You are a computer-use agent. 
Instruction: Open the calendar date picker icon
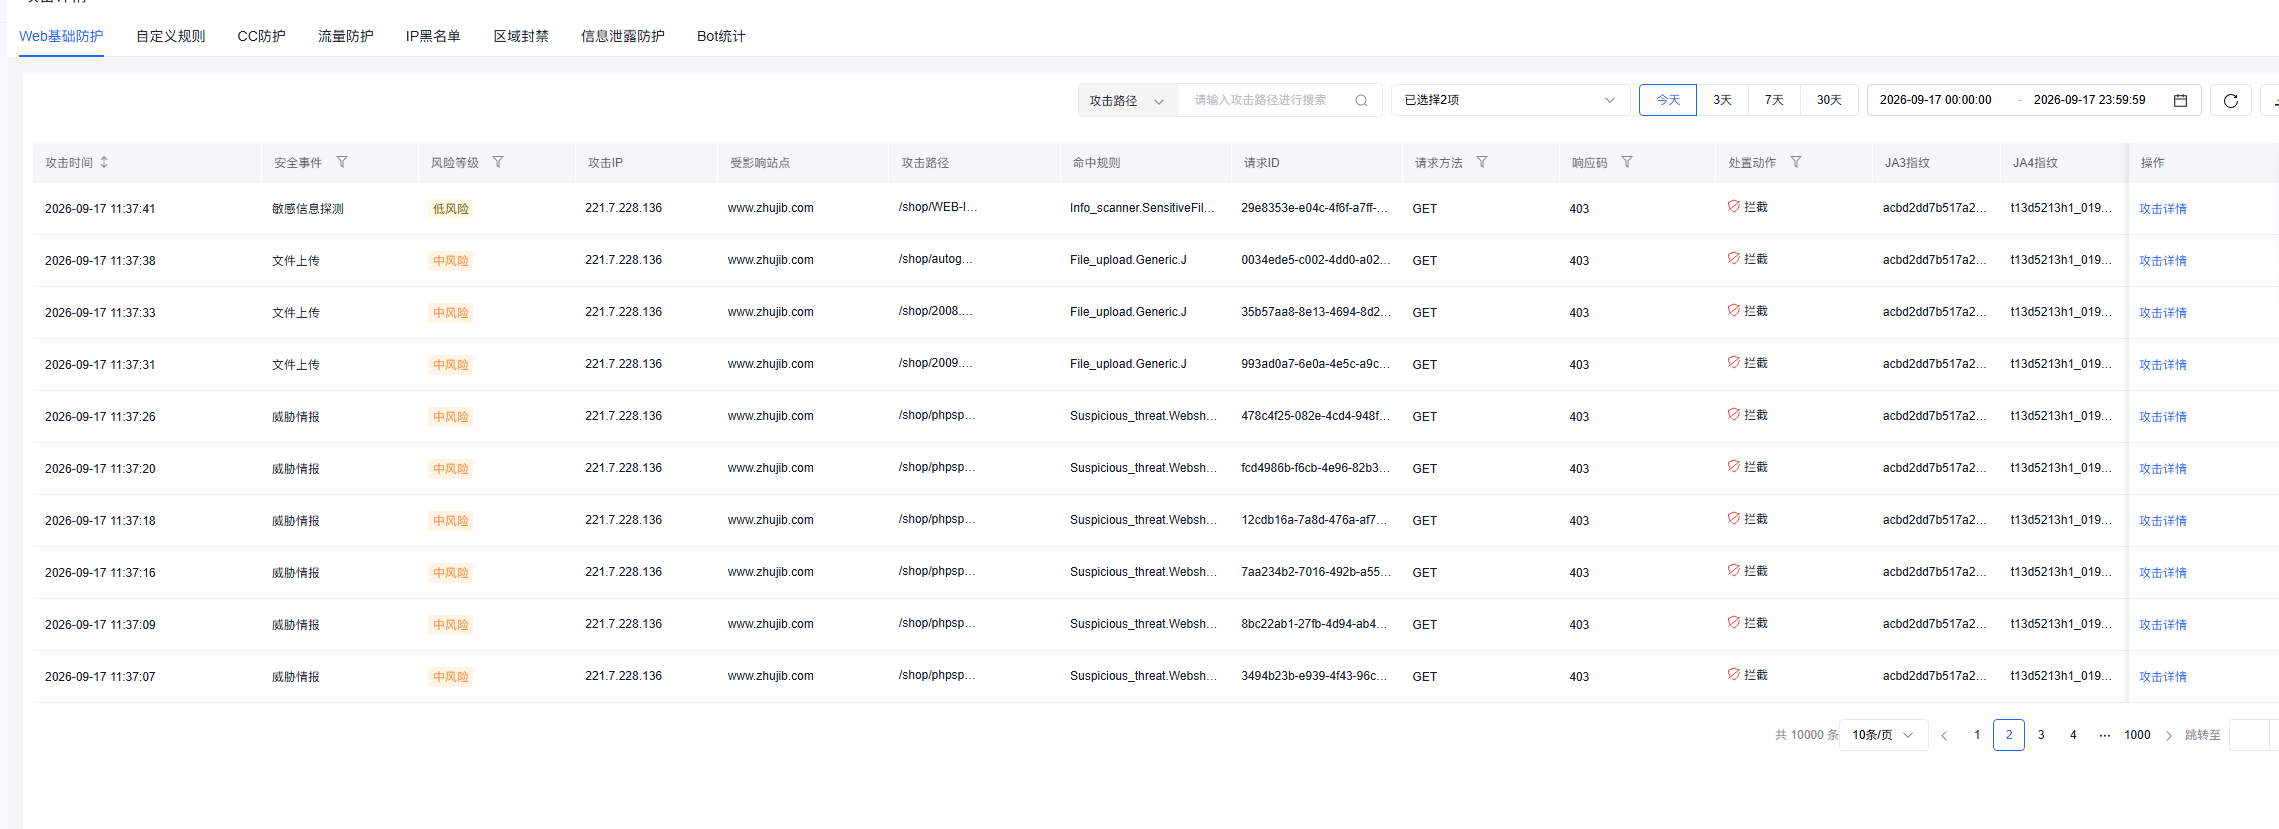pyautogui.click(x=2181, y=100)
